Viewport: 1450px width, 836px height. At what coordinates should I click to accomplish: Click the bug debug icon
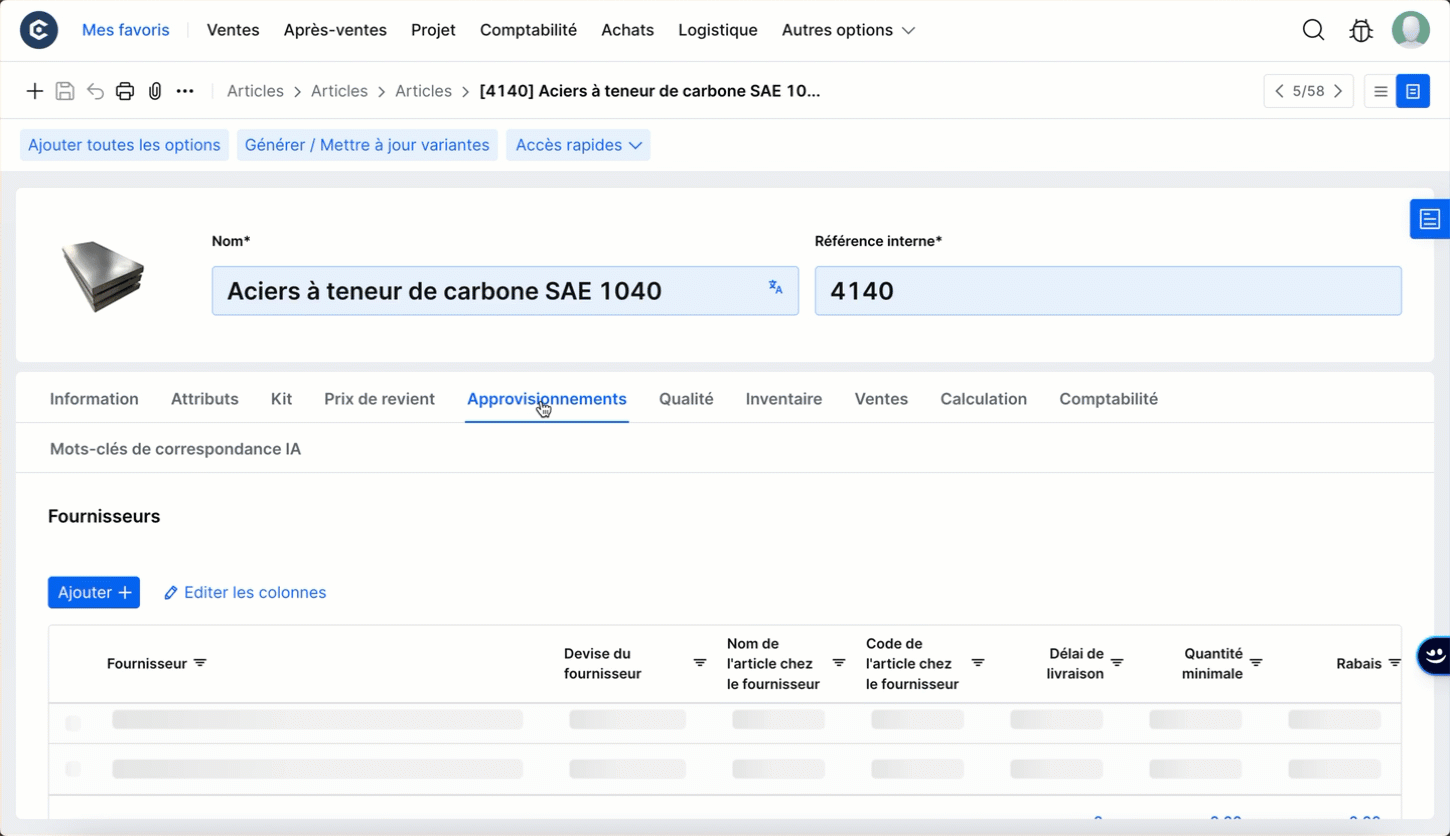pos(1361,30)
